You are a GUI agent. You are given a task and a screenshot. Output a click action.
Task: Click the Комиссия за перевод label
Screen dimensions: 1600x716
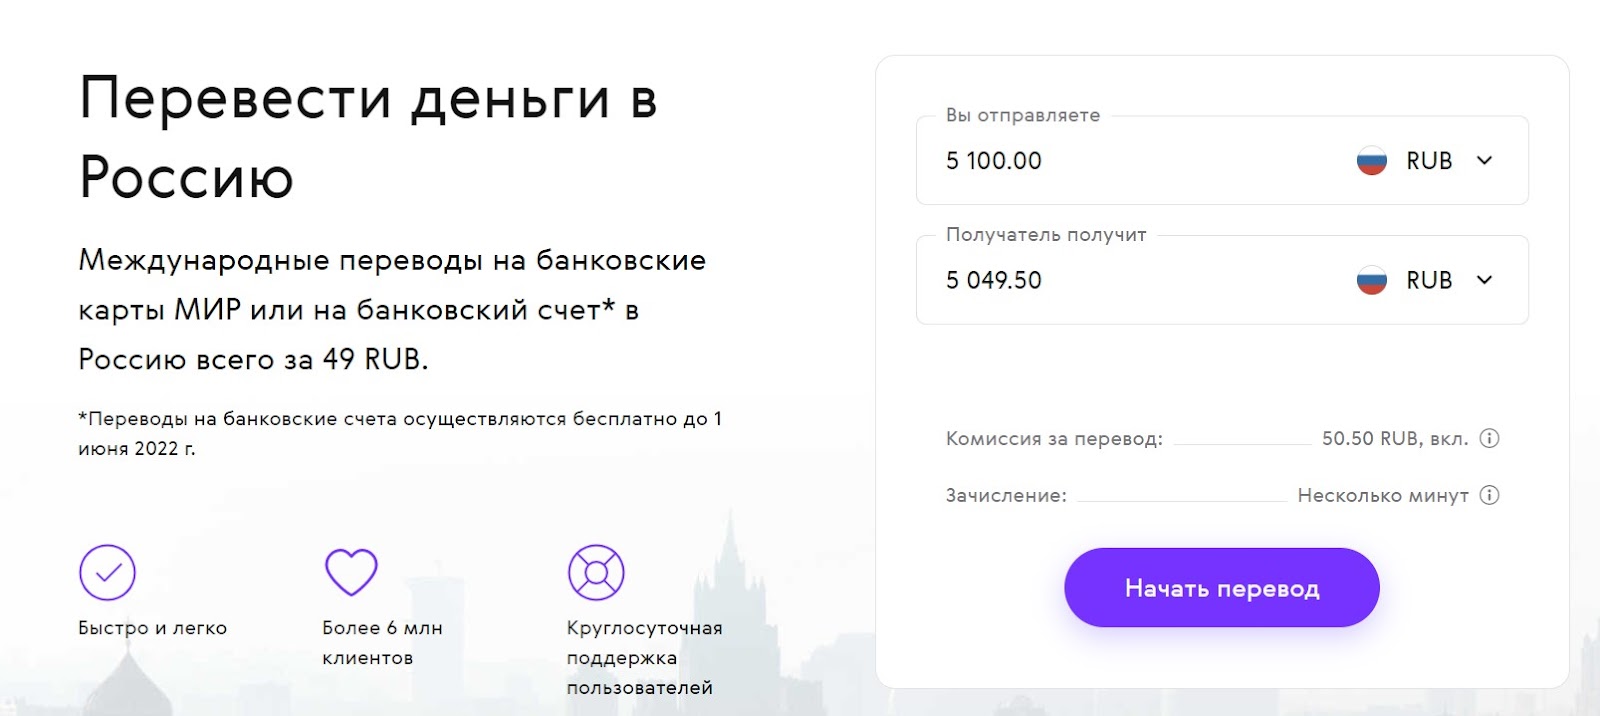[1054, 439]
